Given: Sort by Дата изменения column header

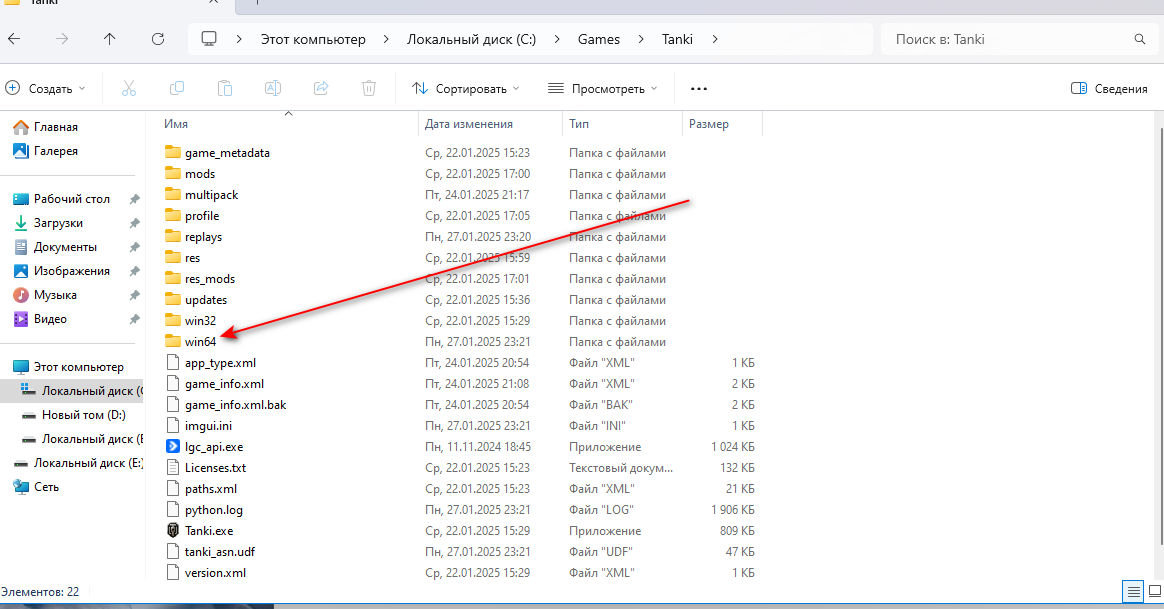Looking at the screenshot, I should (469, 124).
